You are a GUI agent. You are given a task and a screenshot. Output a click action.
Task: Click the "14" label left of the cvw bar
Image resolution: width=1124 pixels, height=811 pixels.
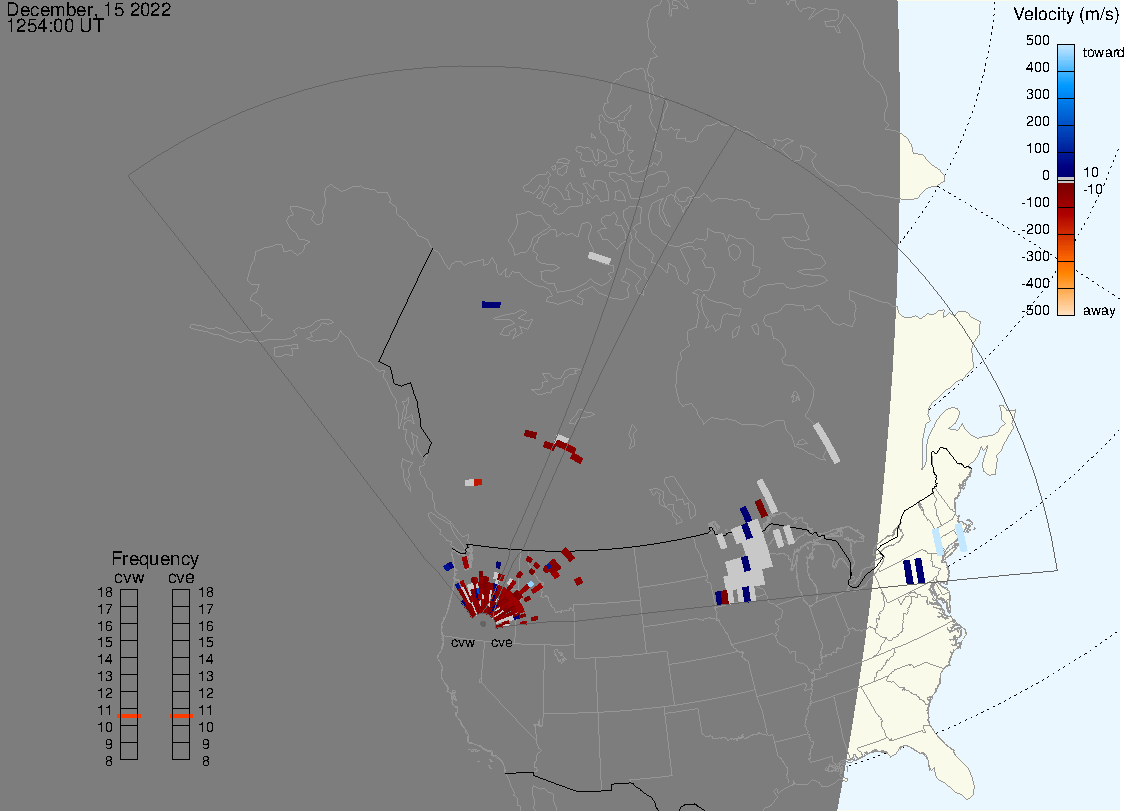click(105, 659)
